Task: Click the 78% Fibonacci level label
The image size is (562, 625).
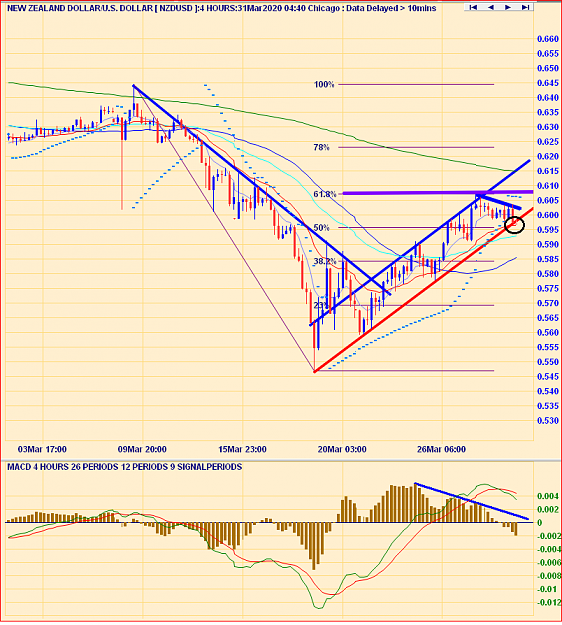Action: 322,147
